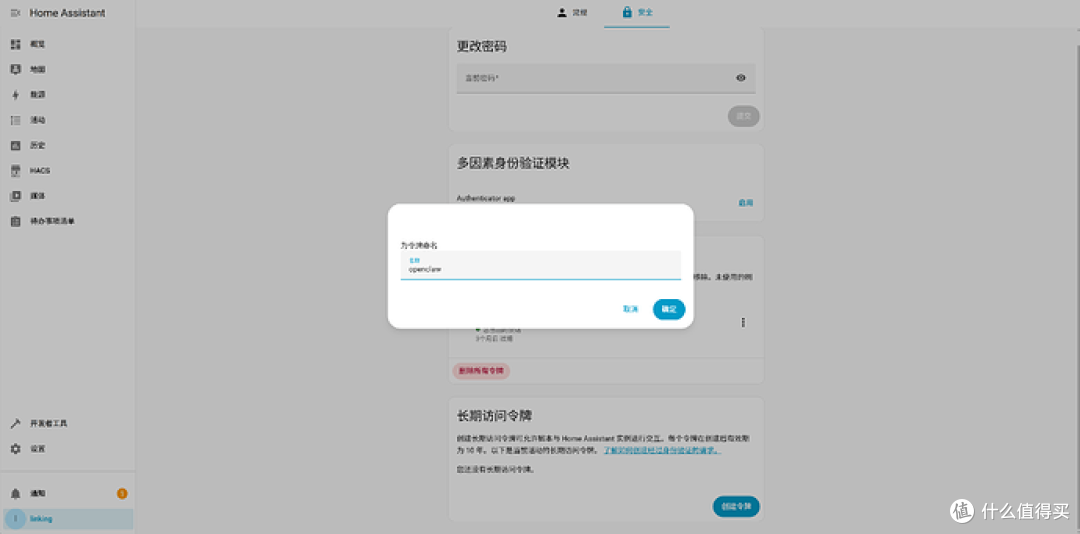Open the authenticated requests help link
1080x534 pixels.
[x=662, y=450]
